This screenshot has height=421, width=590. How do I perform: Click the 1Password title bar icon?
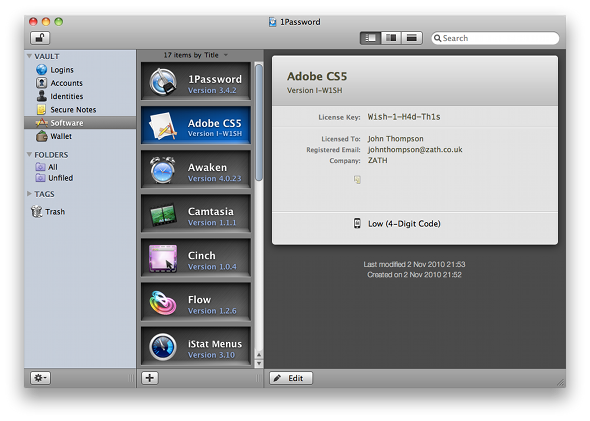(x=273, y=22)
